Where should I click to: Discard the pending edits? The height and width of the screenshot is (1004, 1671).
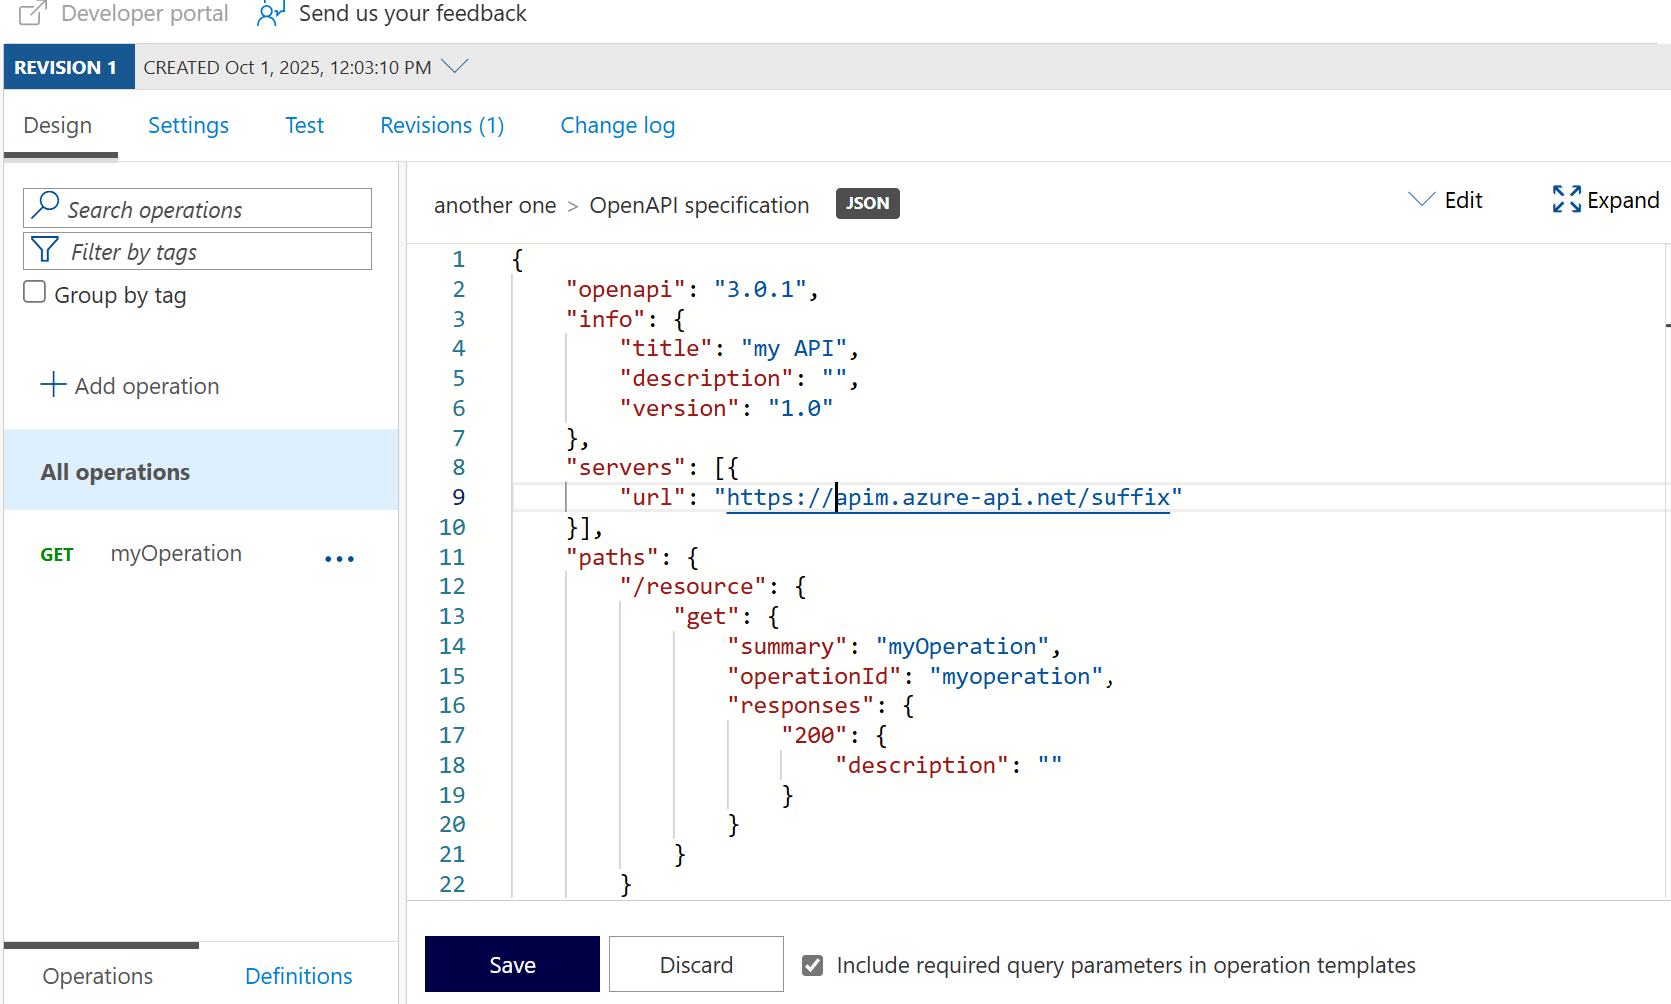[x=696, y=964]
